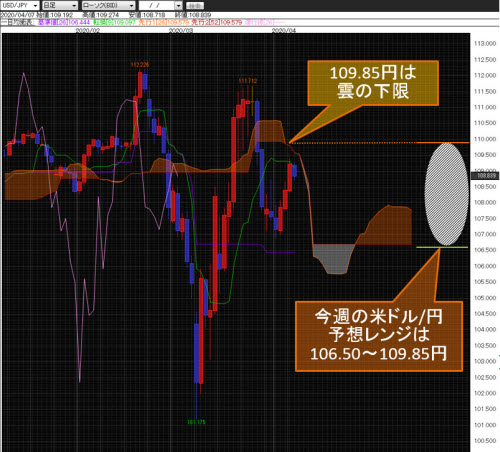Click the 113.000 price axis label
This screenshot has width=500, height=452.
click(485, 43)
